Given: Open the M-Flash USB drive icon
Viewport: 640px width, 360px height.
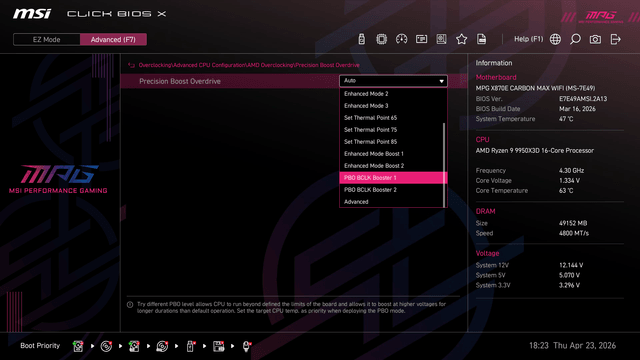Looking at the screenshot, I should [x=361, y=39].
